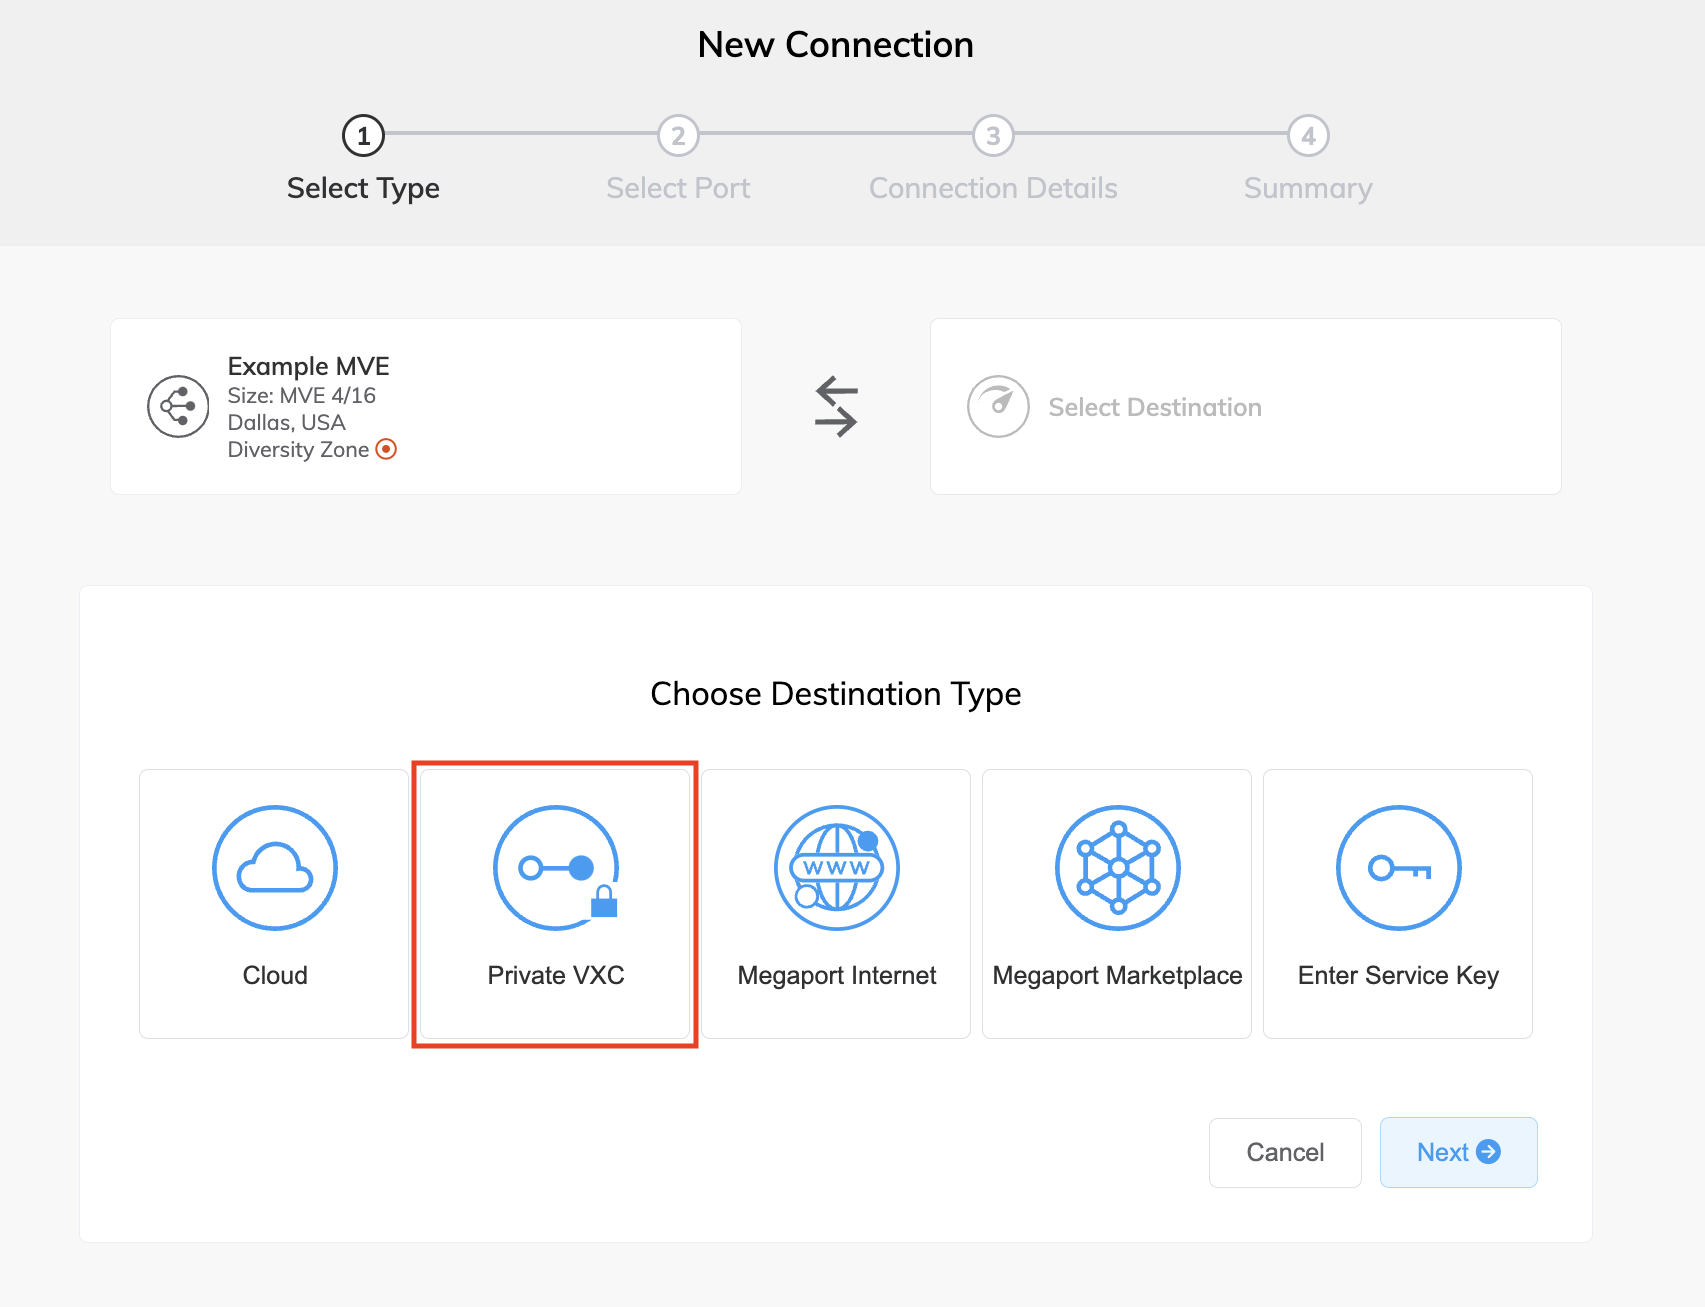
Task: Click the Example MVE share icon
Action: point(178,407)
